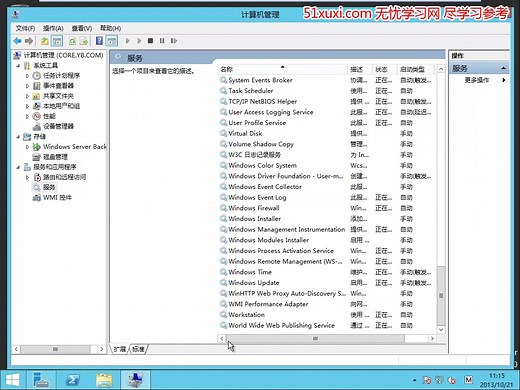Collapse the 服务和应用程序 tree node
The height and width of the screenshot is (390, 520).
[x=18, y=167]
